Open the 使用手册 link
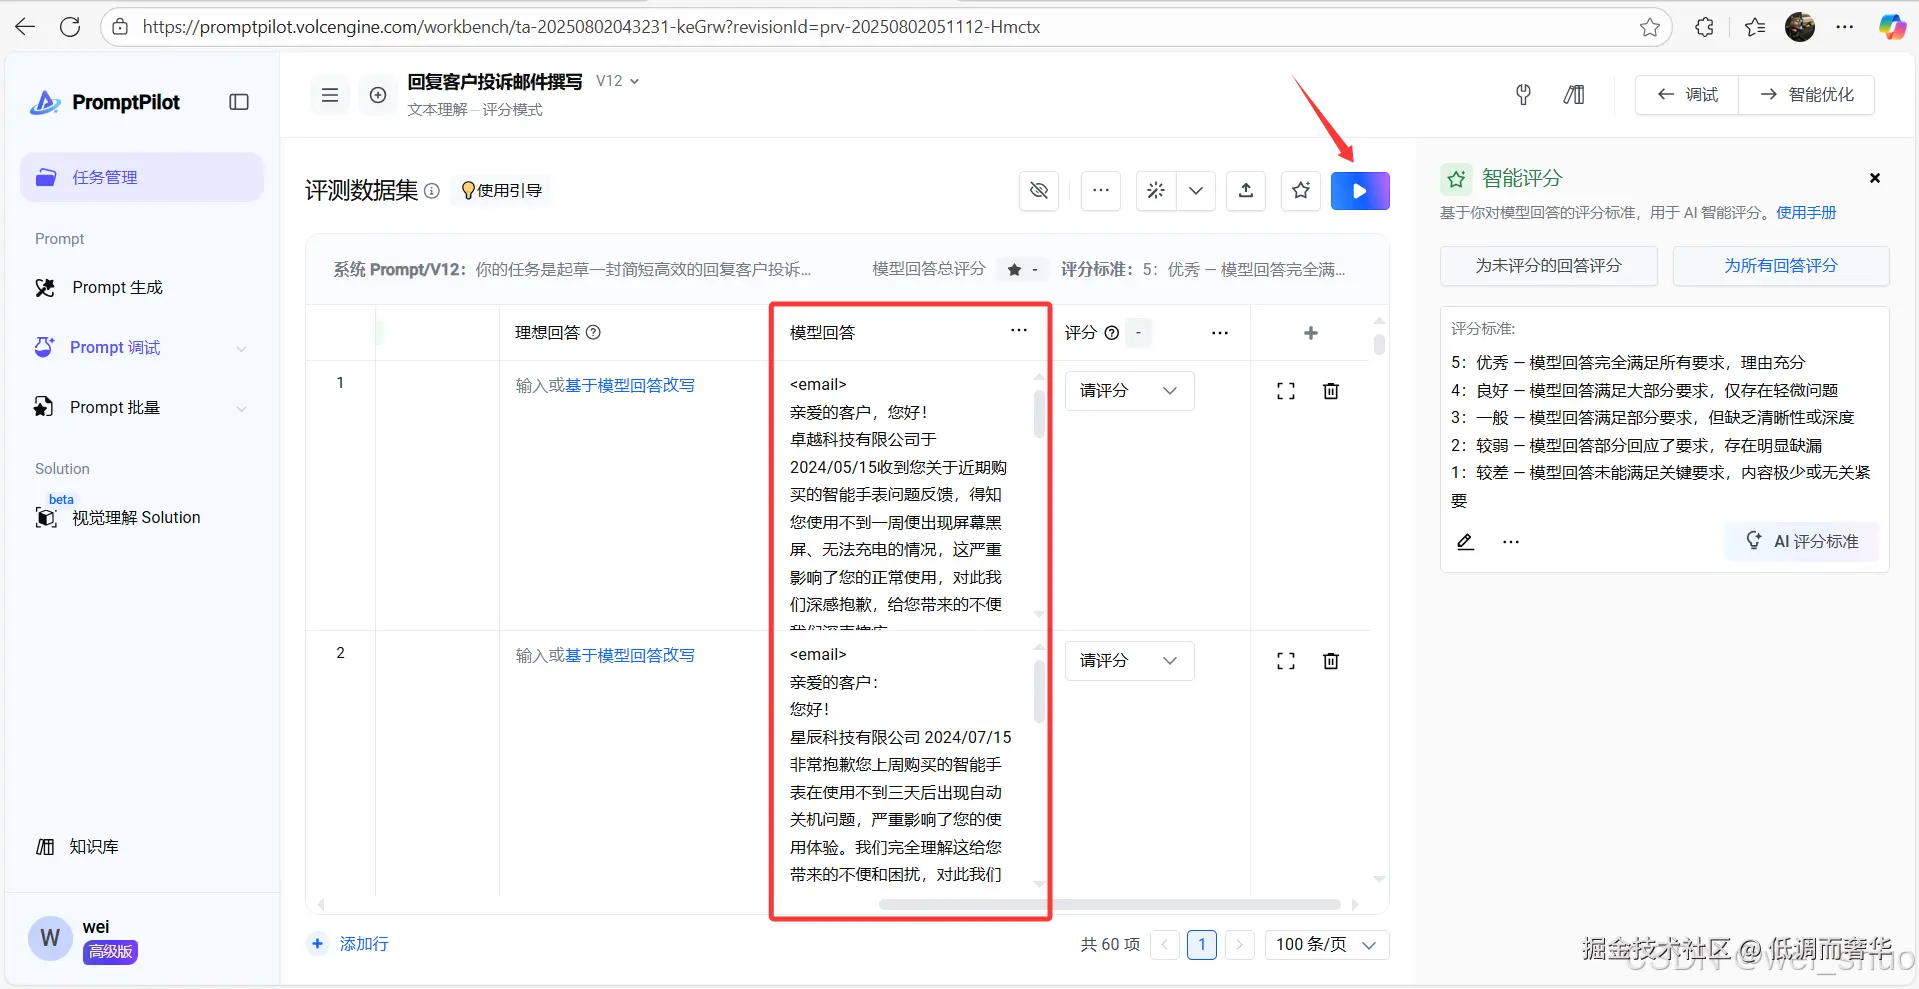Viewport: 1919px width, 989px height. pos(1806,212)
